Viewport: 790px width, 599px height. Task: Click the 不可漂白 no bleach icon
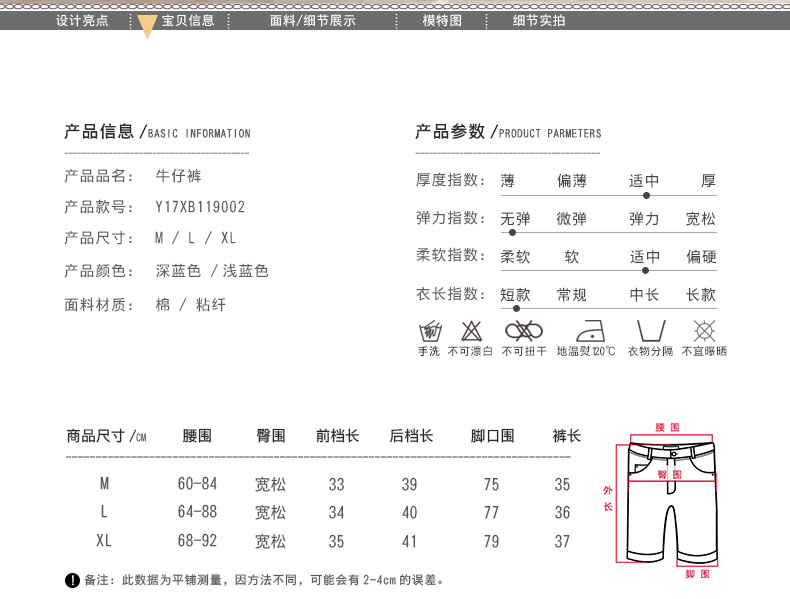(x=472, y=331)
